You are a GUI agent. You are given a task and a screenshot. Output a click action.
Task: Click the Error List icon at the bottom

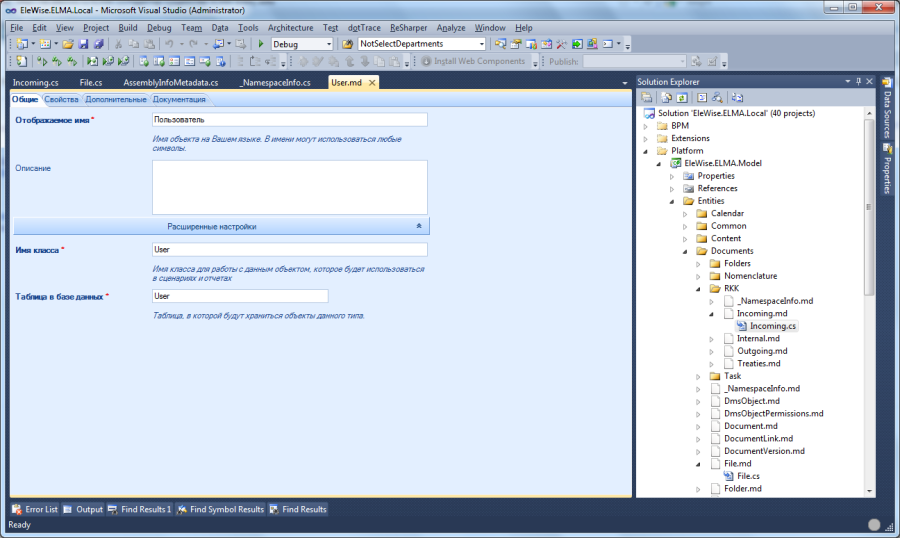click(17, 509)
